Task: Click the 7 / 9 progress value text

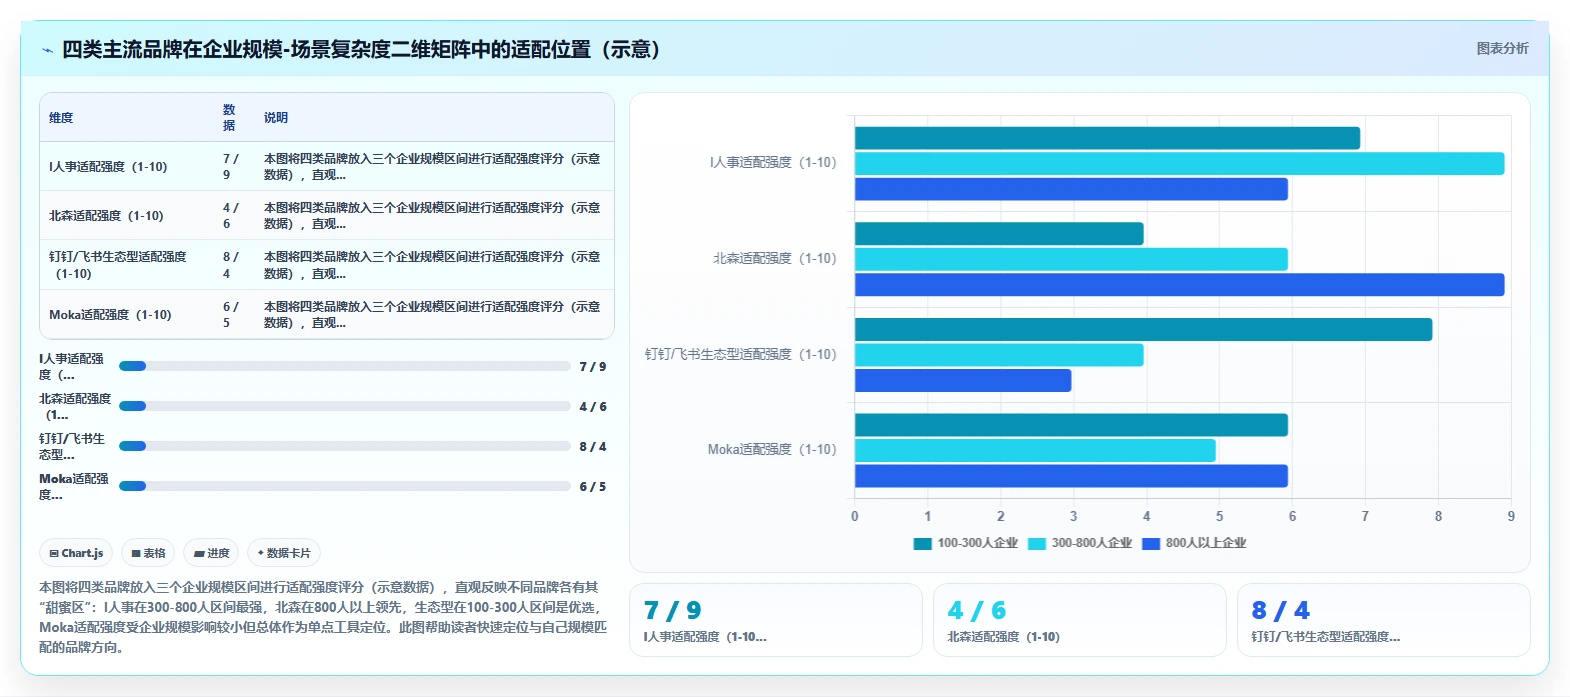Action: [593, 367]
